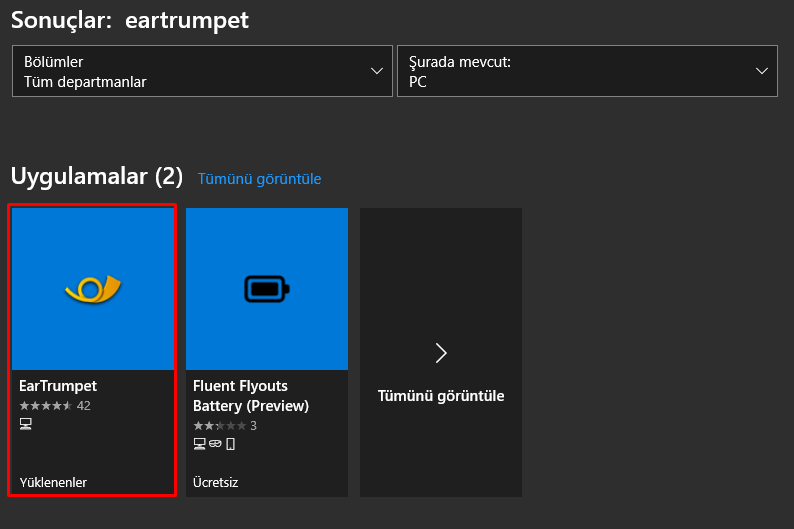Open the Şurada mevcut platform dropdown
The image size is (794, 529).
[587, 71]
